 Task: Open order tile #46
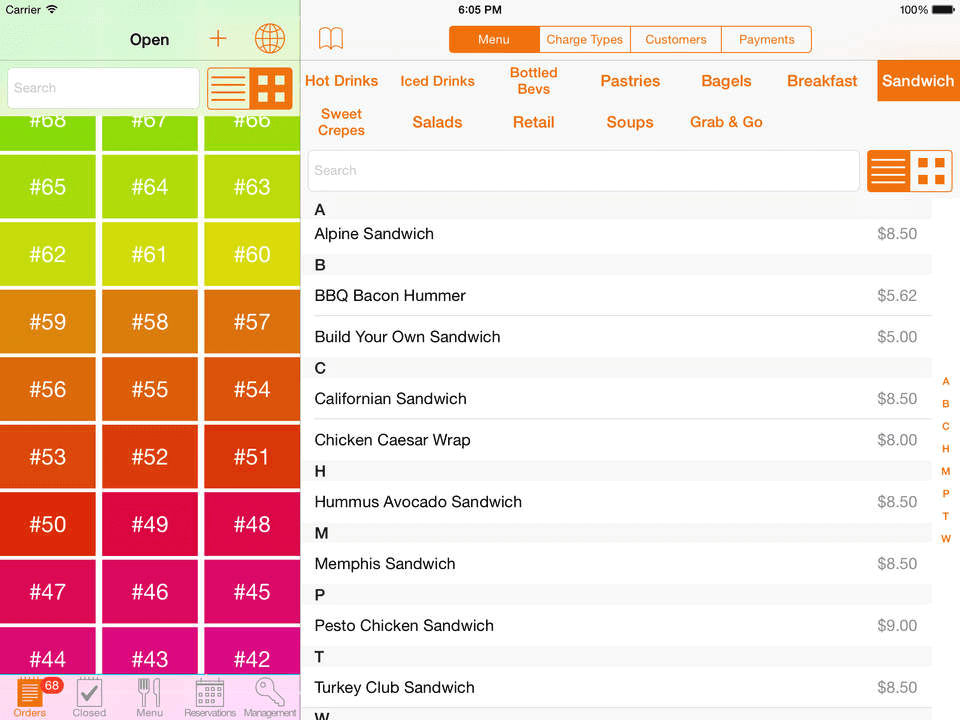click(150, 592)
